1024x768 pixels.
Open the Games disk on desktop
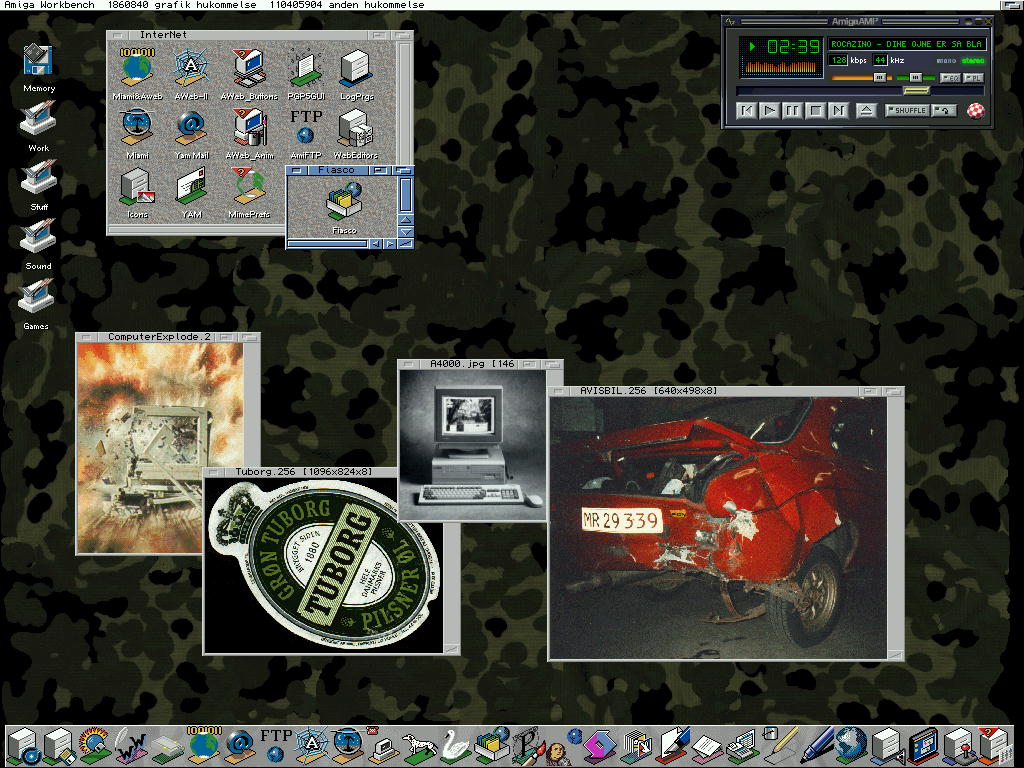37,297
